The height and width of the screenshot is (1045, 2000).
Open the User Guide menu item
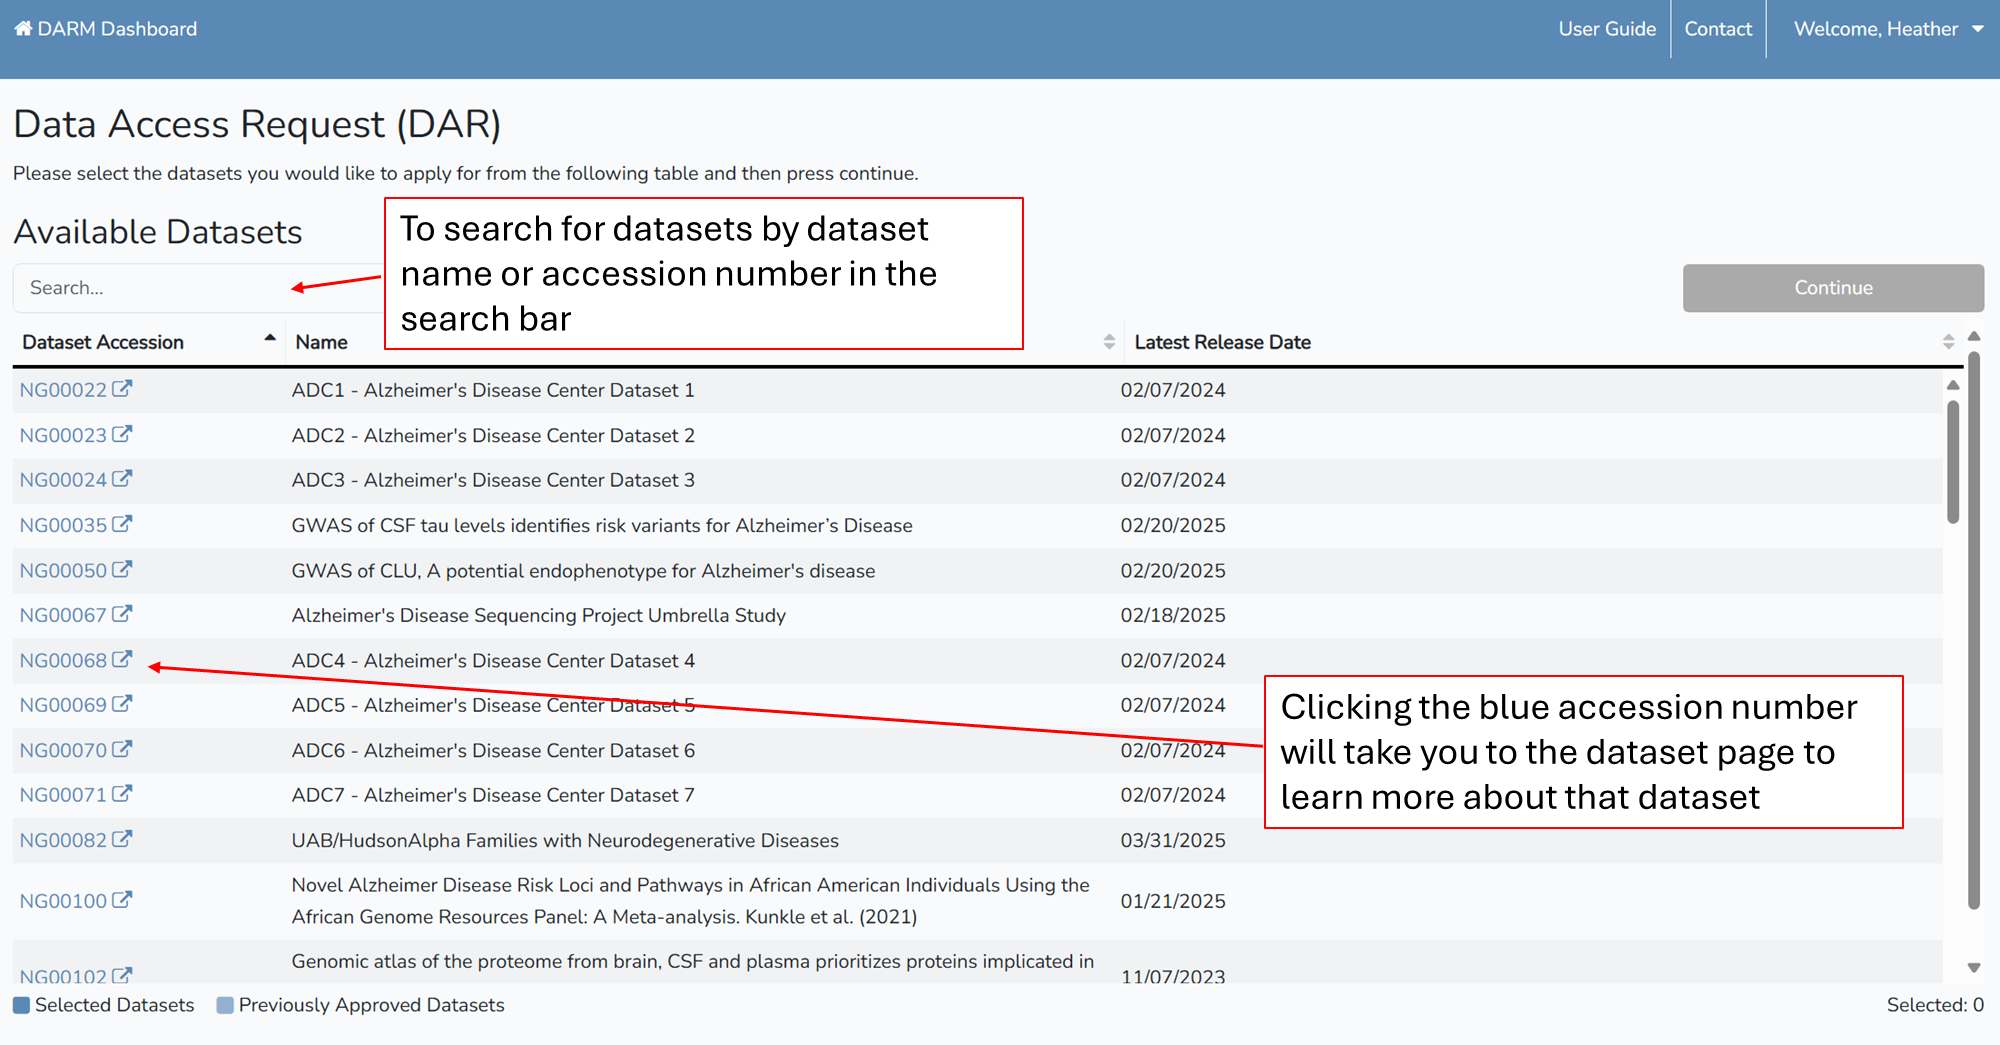(1606, 29)
